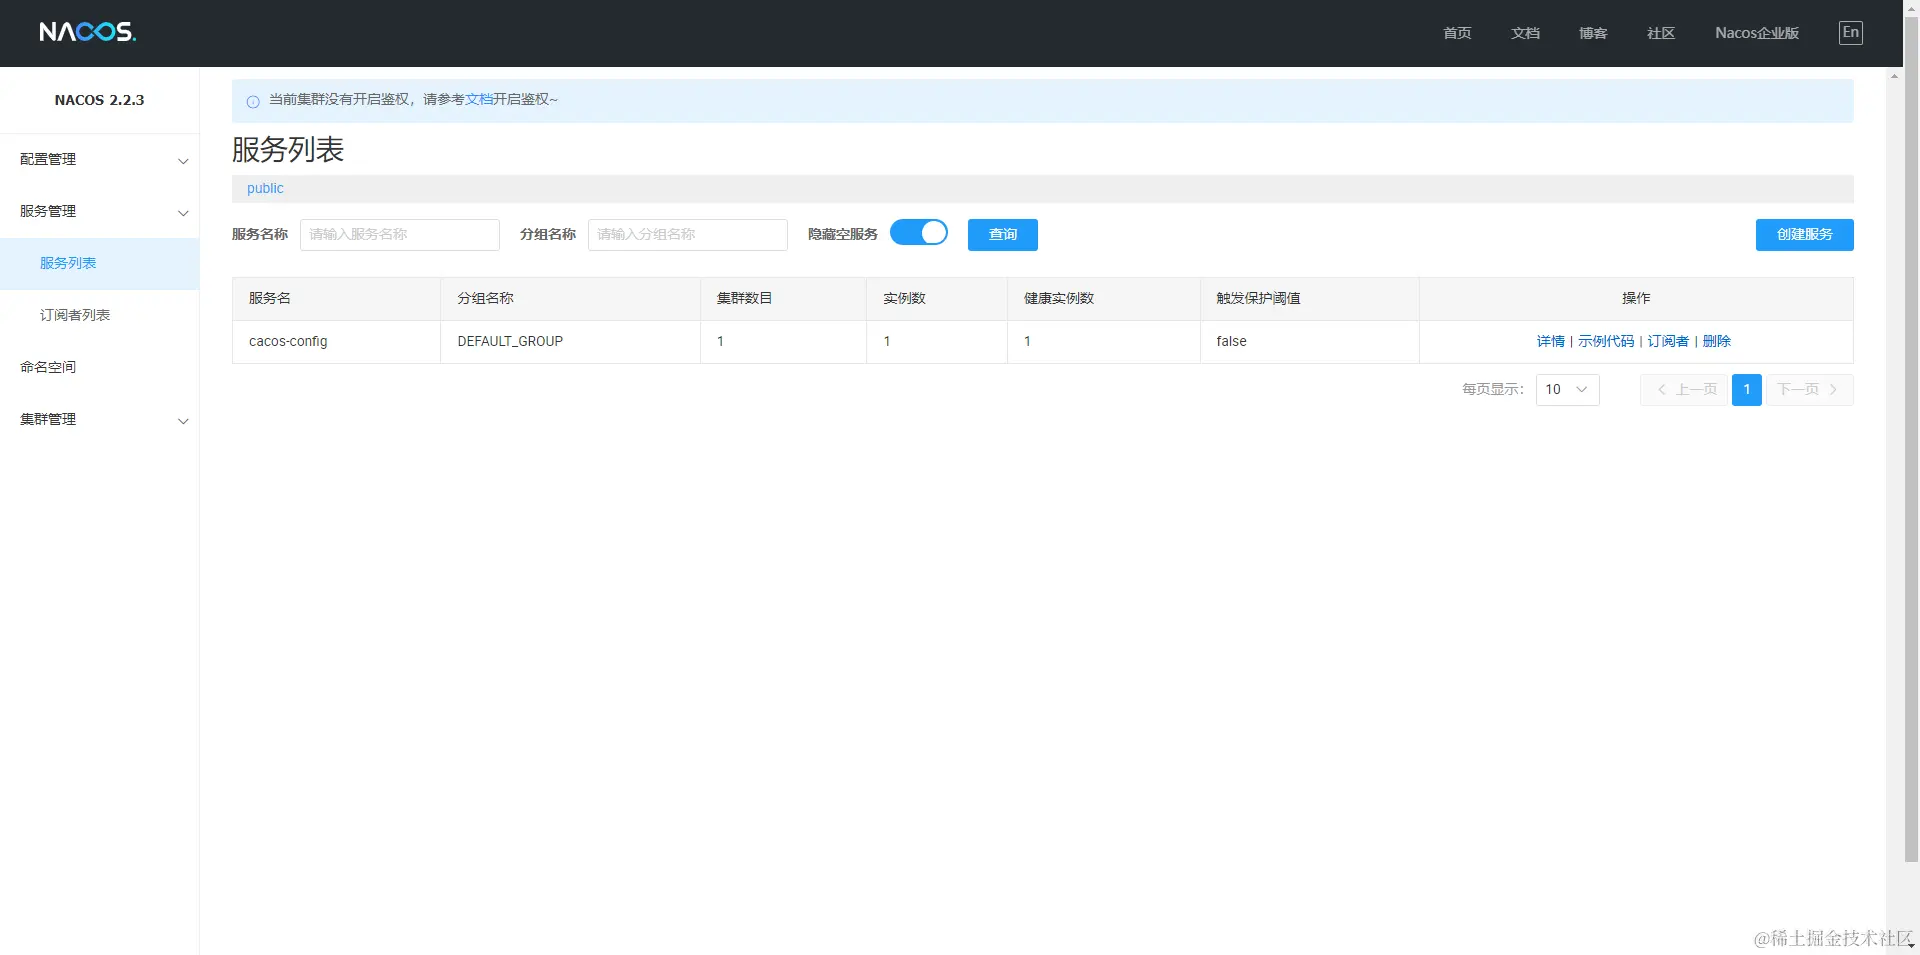Click 删除 for cacos-config

click(x=1717, y=342)
